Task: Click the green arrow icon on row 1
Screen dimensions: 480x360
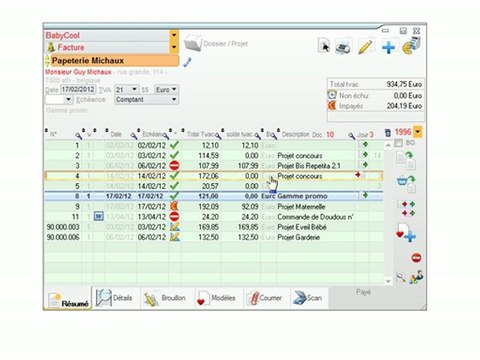Action: [363, 145]
